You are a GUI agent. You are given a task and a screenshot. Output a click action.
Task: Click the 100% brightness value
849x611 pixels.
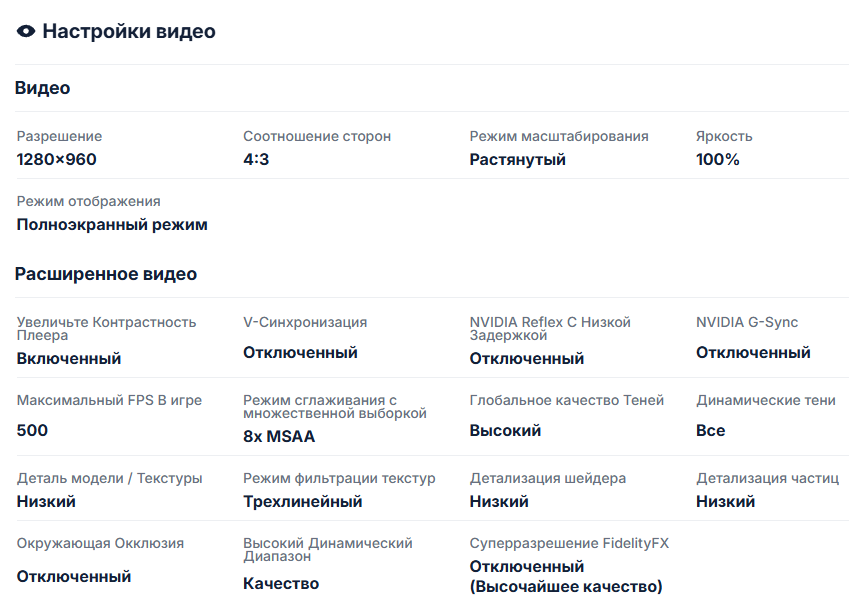(718, 160)
